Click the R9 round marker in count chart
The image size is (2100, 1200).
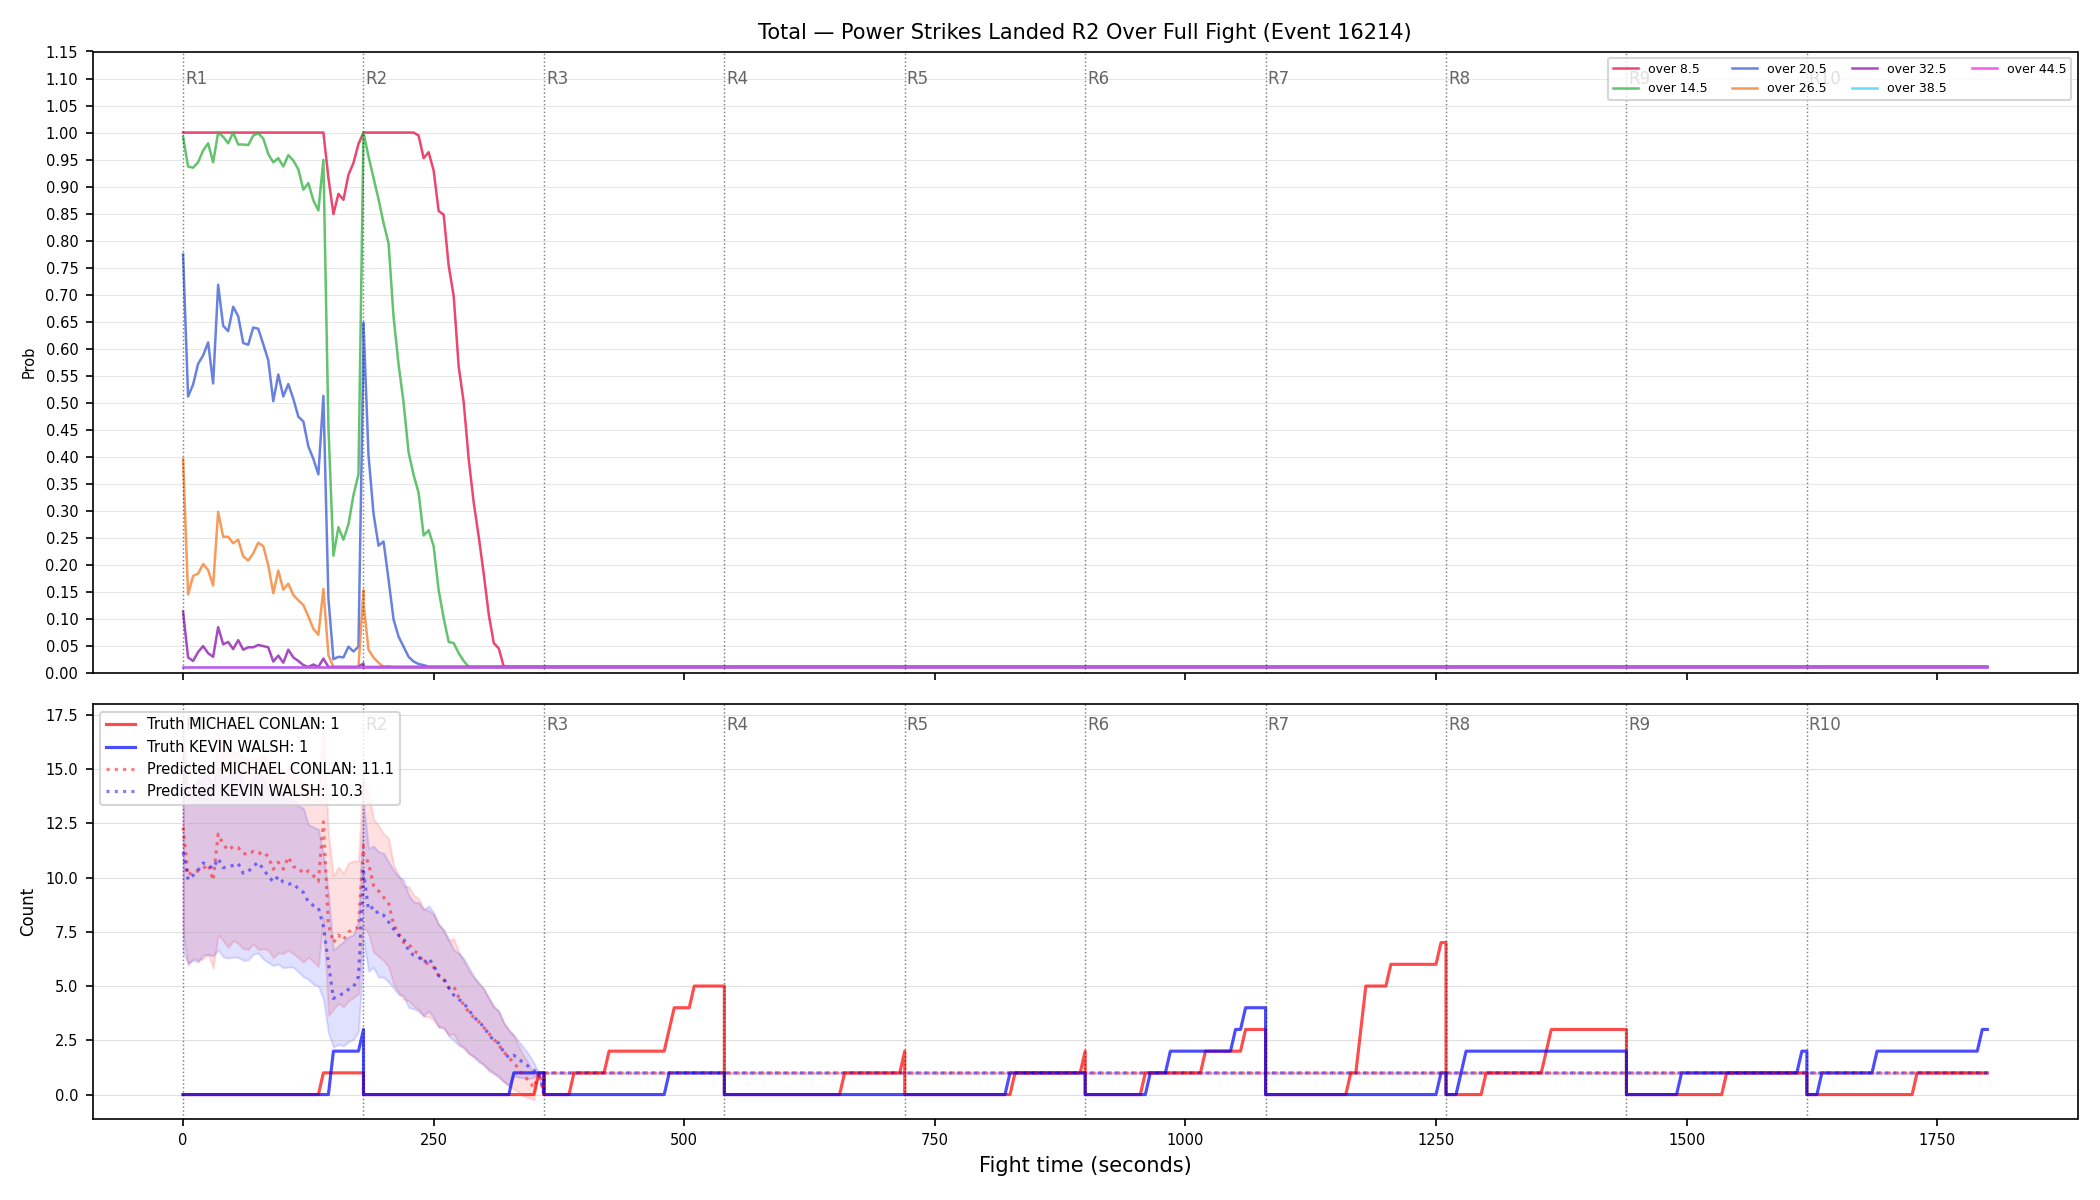1639,724
